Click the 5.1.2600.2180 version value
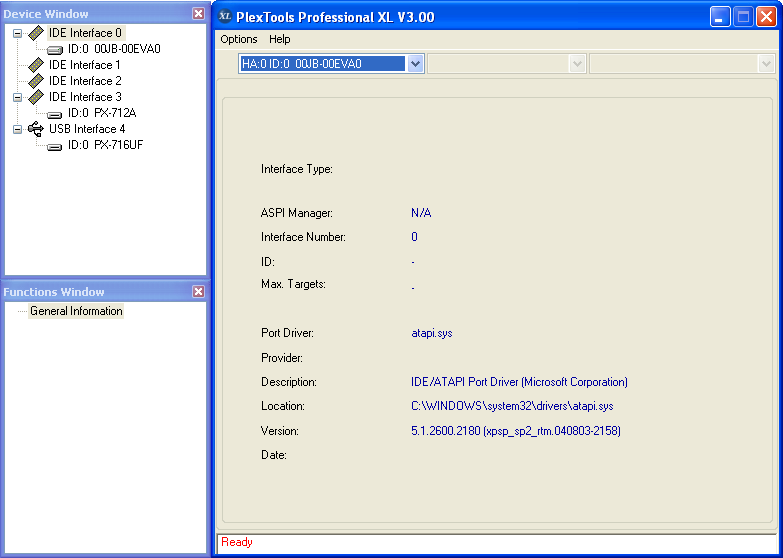Viewport: 783px width, 558px height. coord(516,431)
